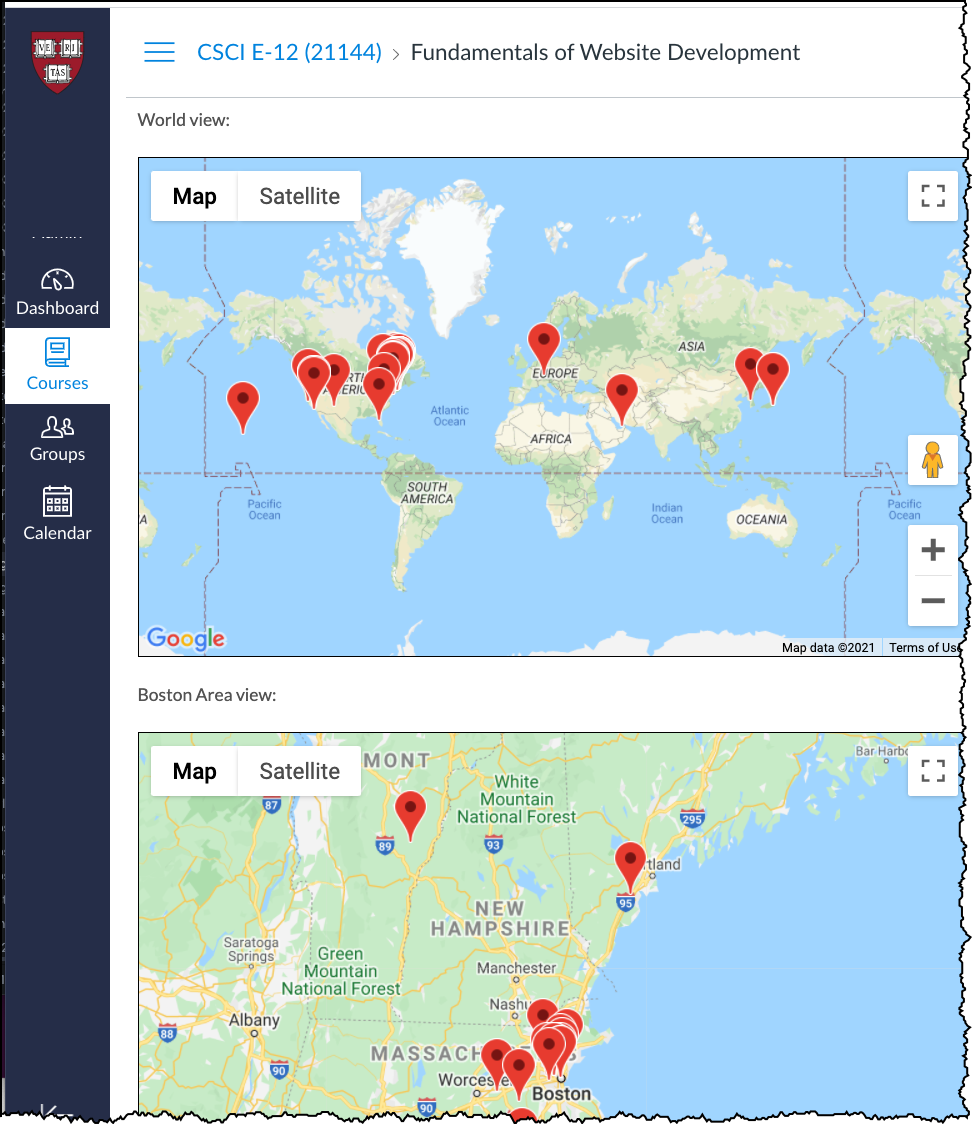Select Map view on Boston Area map
Viewport: 972px width, 1124px height.
point(194,771)
